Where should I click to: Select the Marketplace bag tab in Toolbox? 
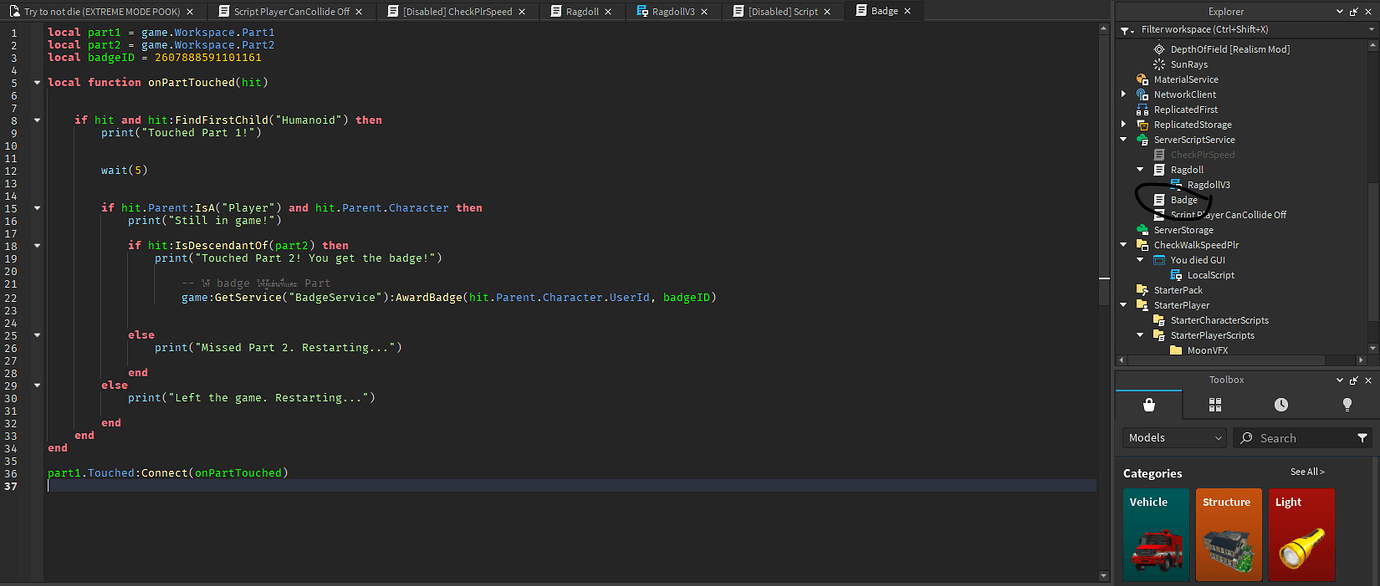point(1148,404)
